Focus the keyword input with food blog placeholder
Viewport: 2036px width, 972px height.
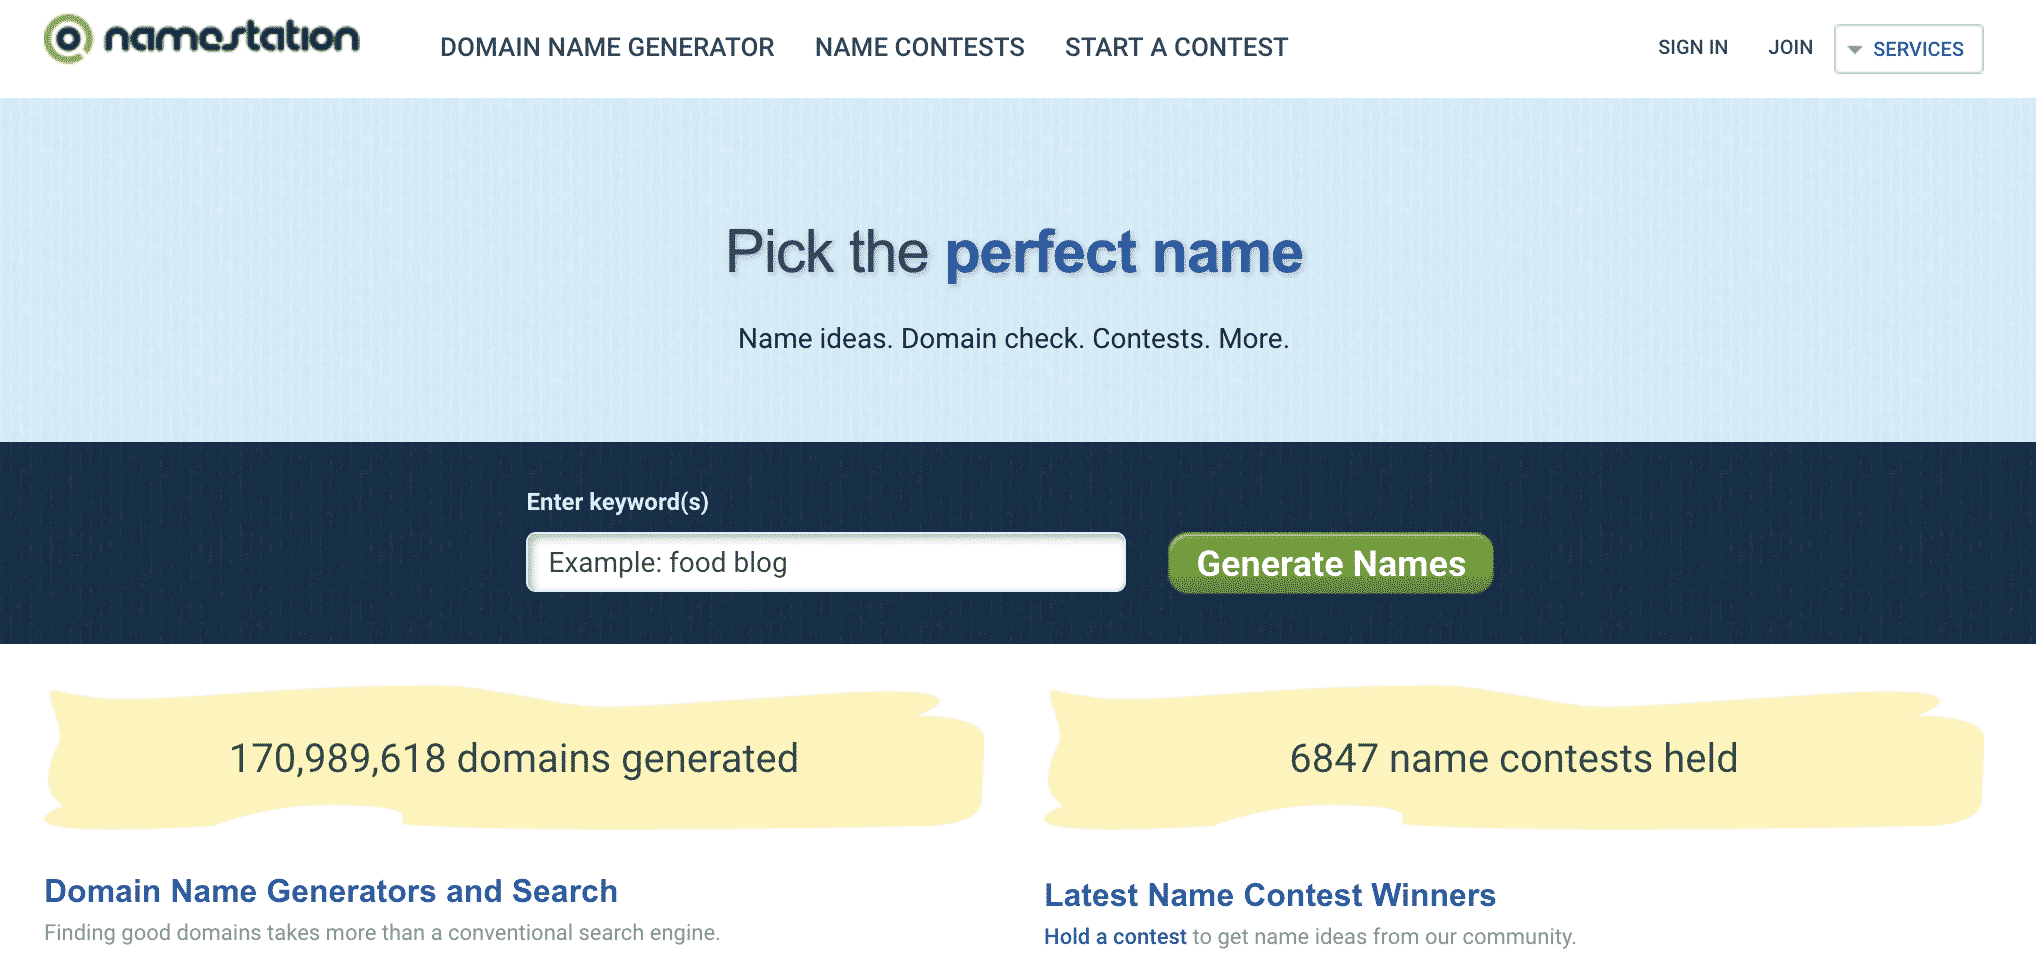826,562
